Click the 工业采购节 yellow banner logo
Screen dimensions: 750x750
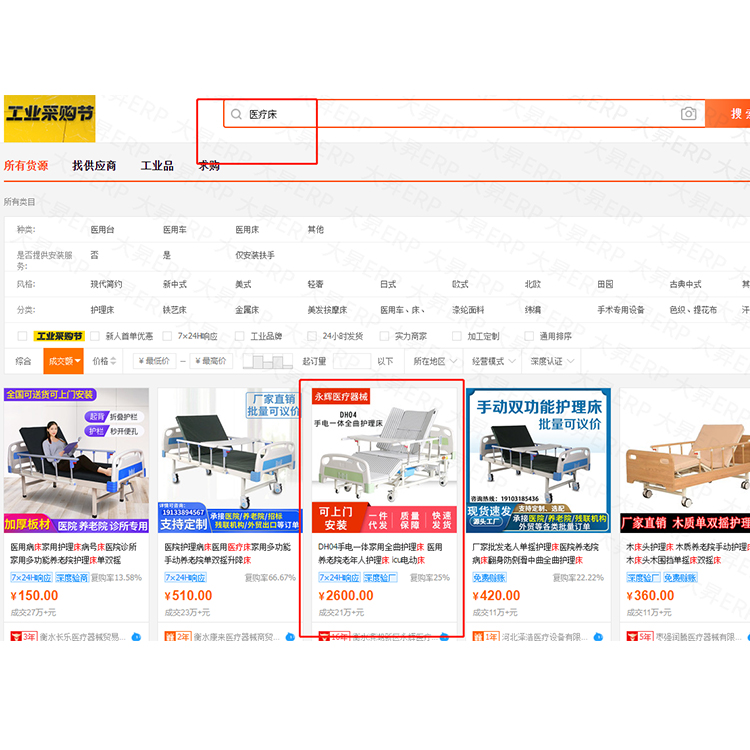pyautogui.click(x=50, y=118)
